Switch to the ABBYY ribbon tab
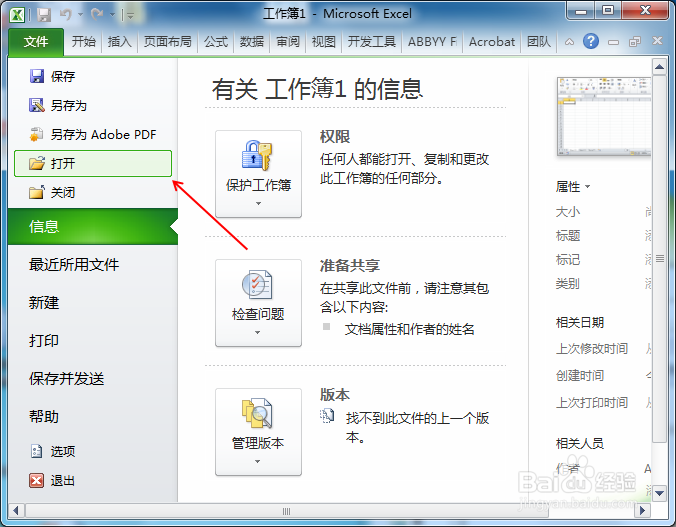Viewport: 676px width, 527px height. (432, 41)
